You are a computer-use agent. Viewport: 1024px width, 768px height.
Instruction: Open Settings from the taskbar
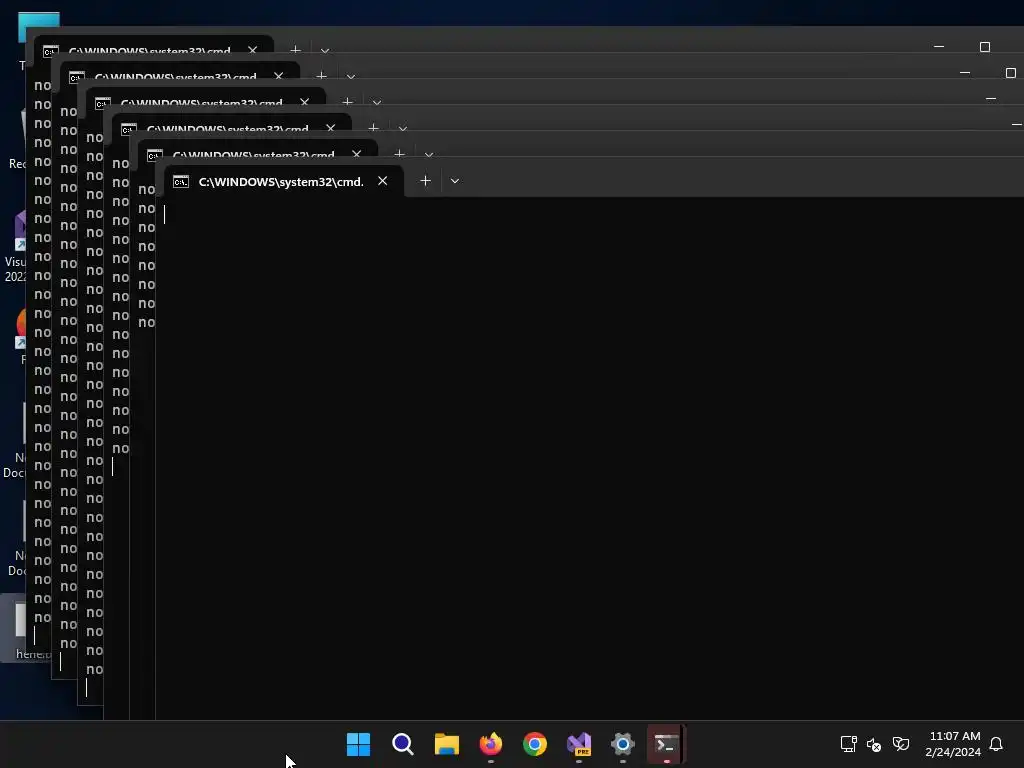point(623,744)
